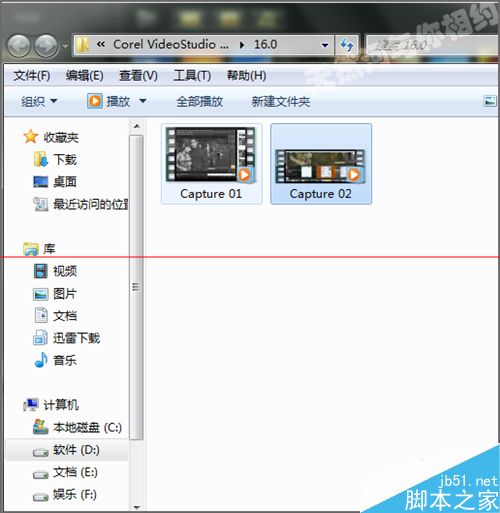Click the icon beside 迅雷下载
Image resolution: width=500 pixels, height=513 pixels.
pos(41,338)
